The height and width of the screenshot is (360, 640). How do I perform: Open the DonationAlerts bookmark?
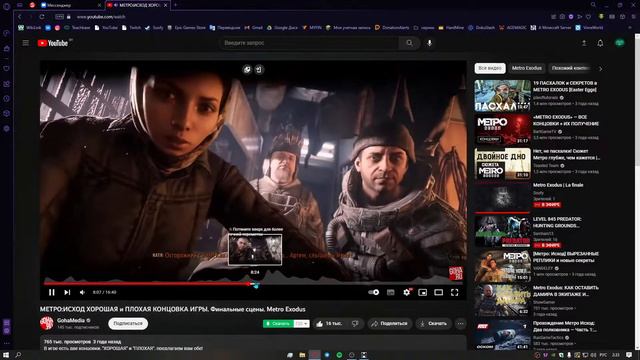pyautogui.click(x=392, y=28)
